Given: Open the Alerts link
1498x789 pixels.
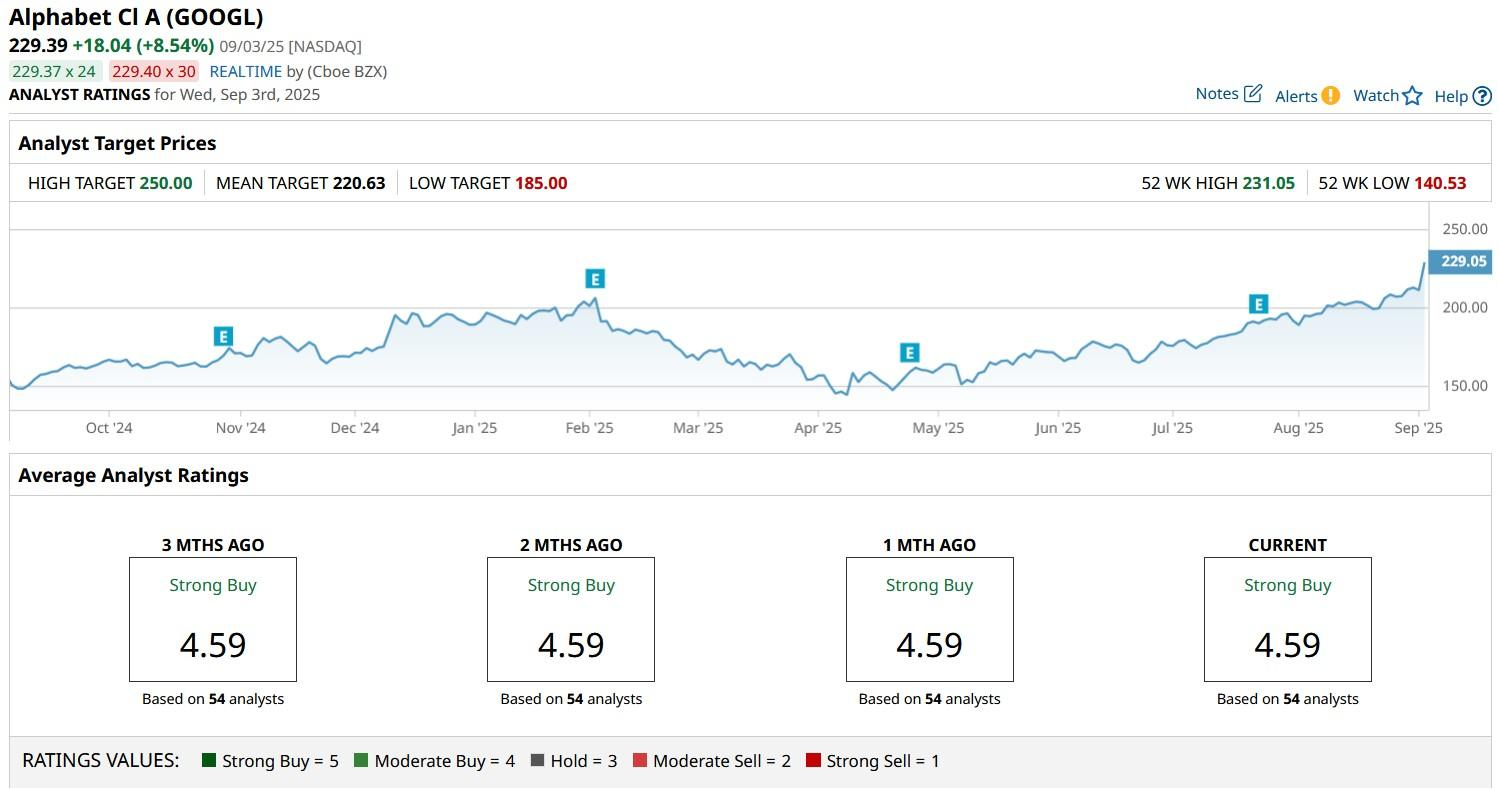Looking at the screenshot, I should [1296, 96].
